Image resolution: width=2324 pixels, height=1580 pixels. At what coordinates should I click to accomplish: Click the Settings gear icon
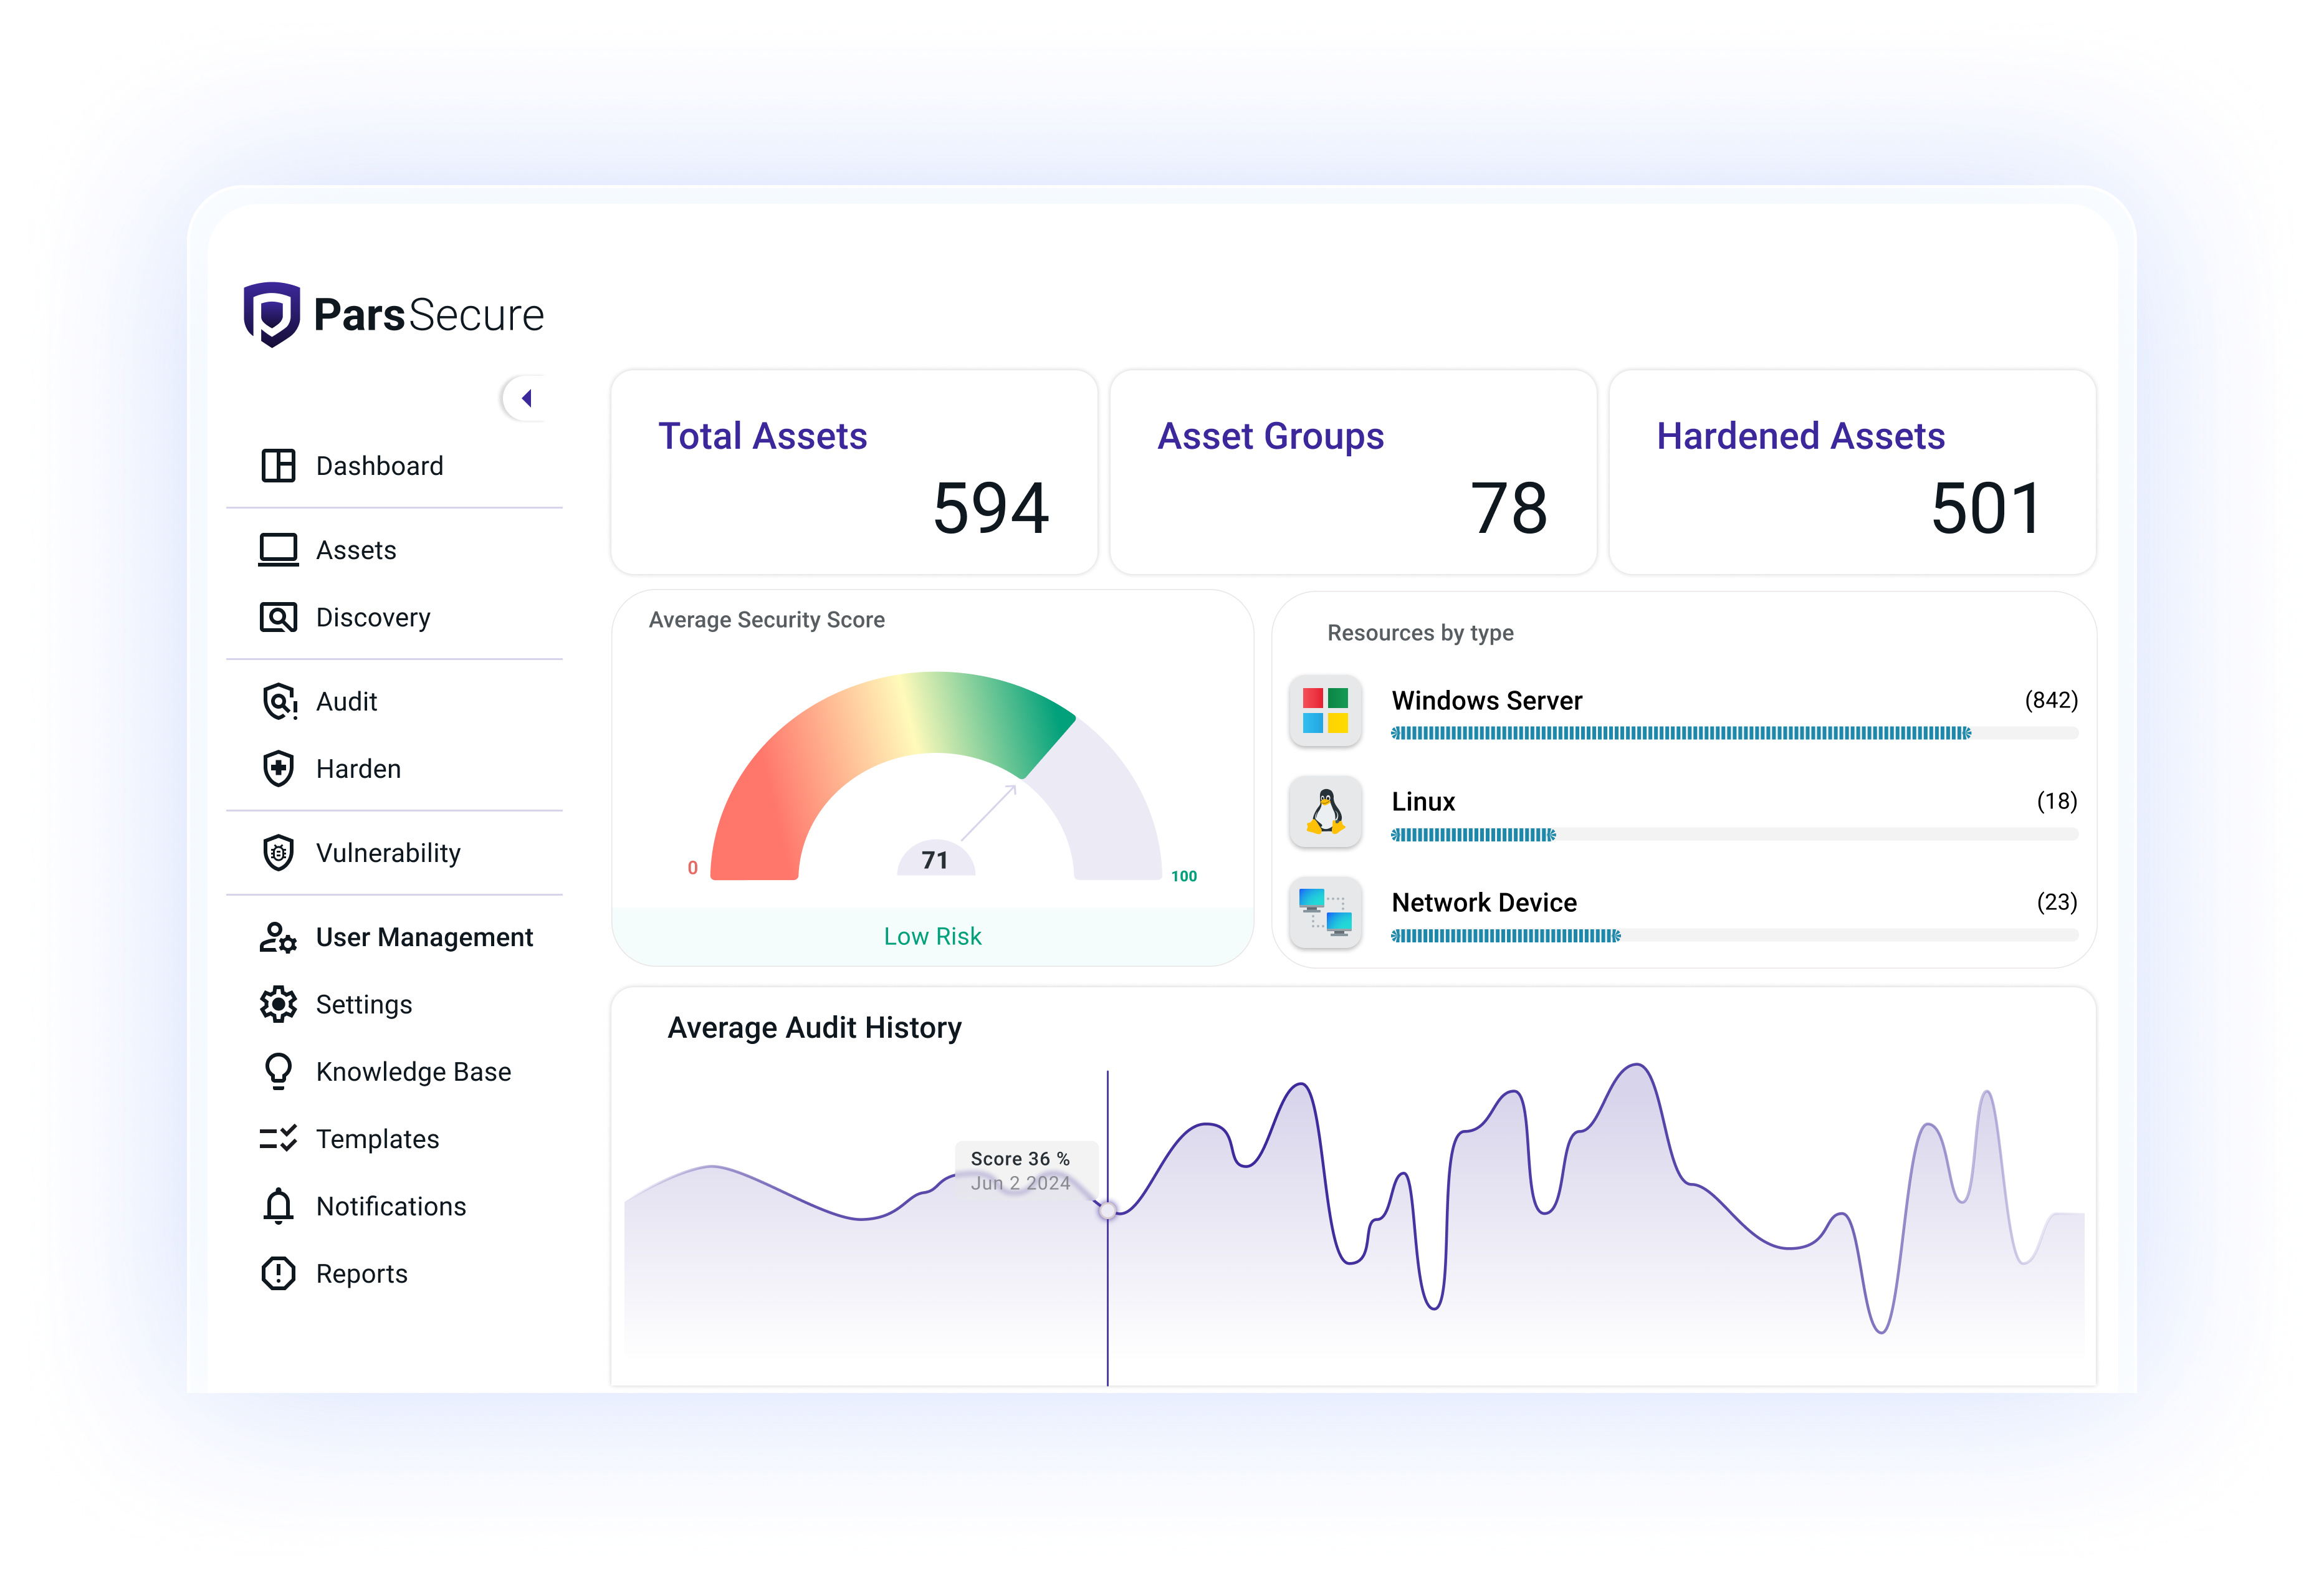coord(278,1004)
